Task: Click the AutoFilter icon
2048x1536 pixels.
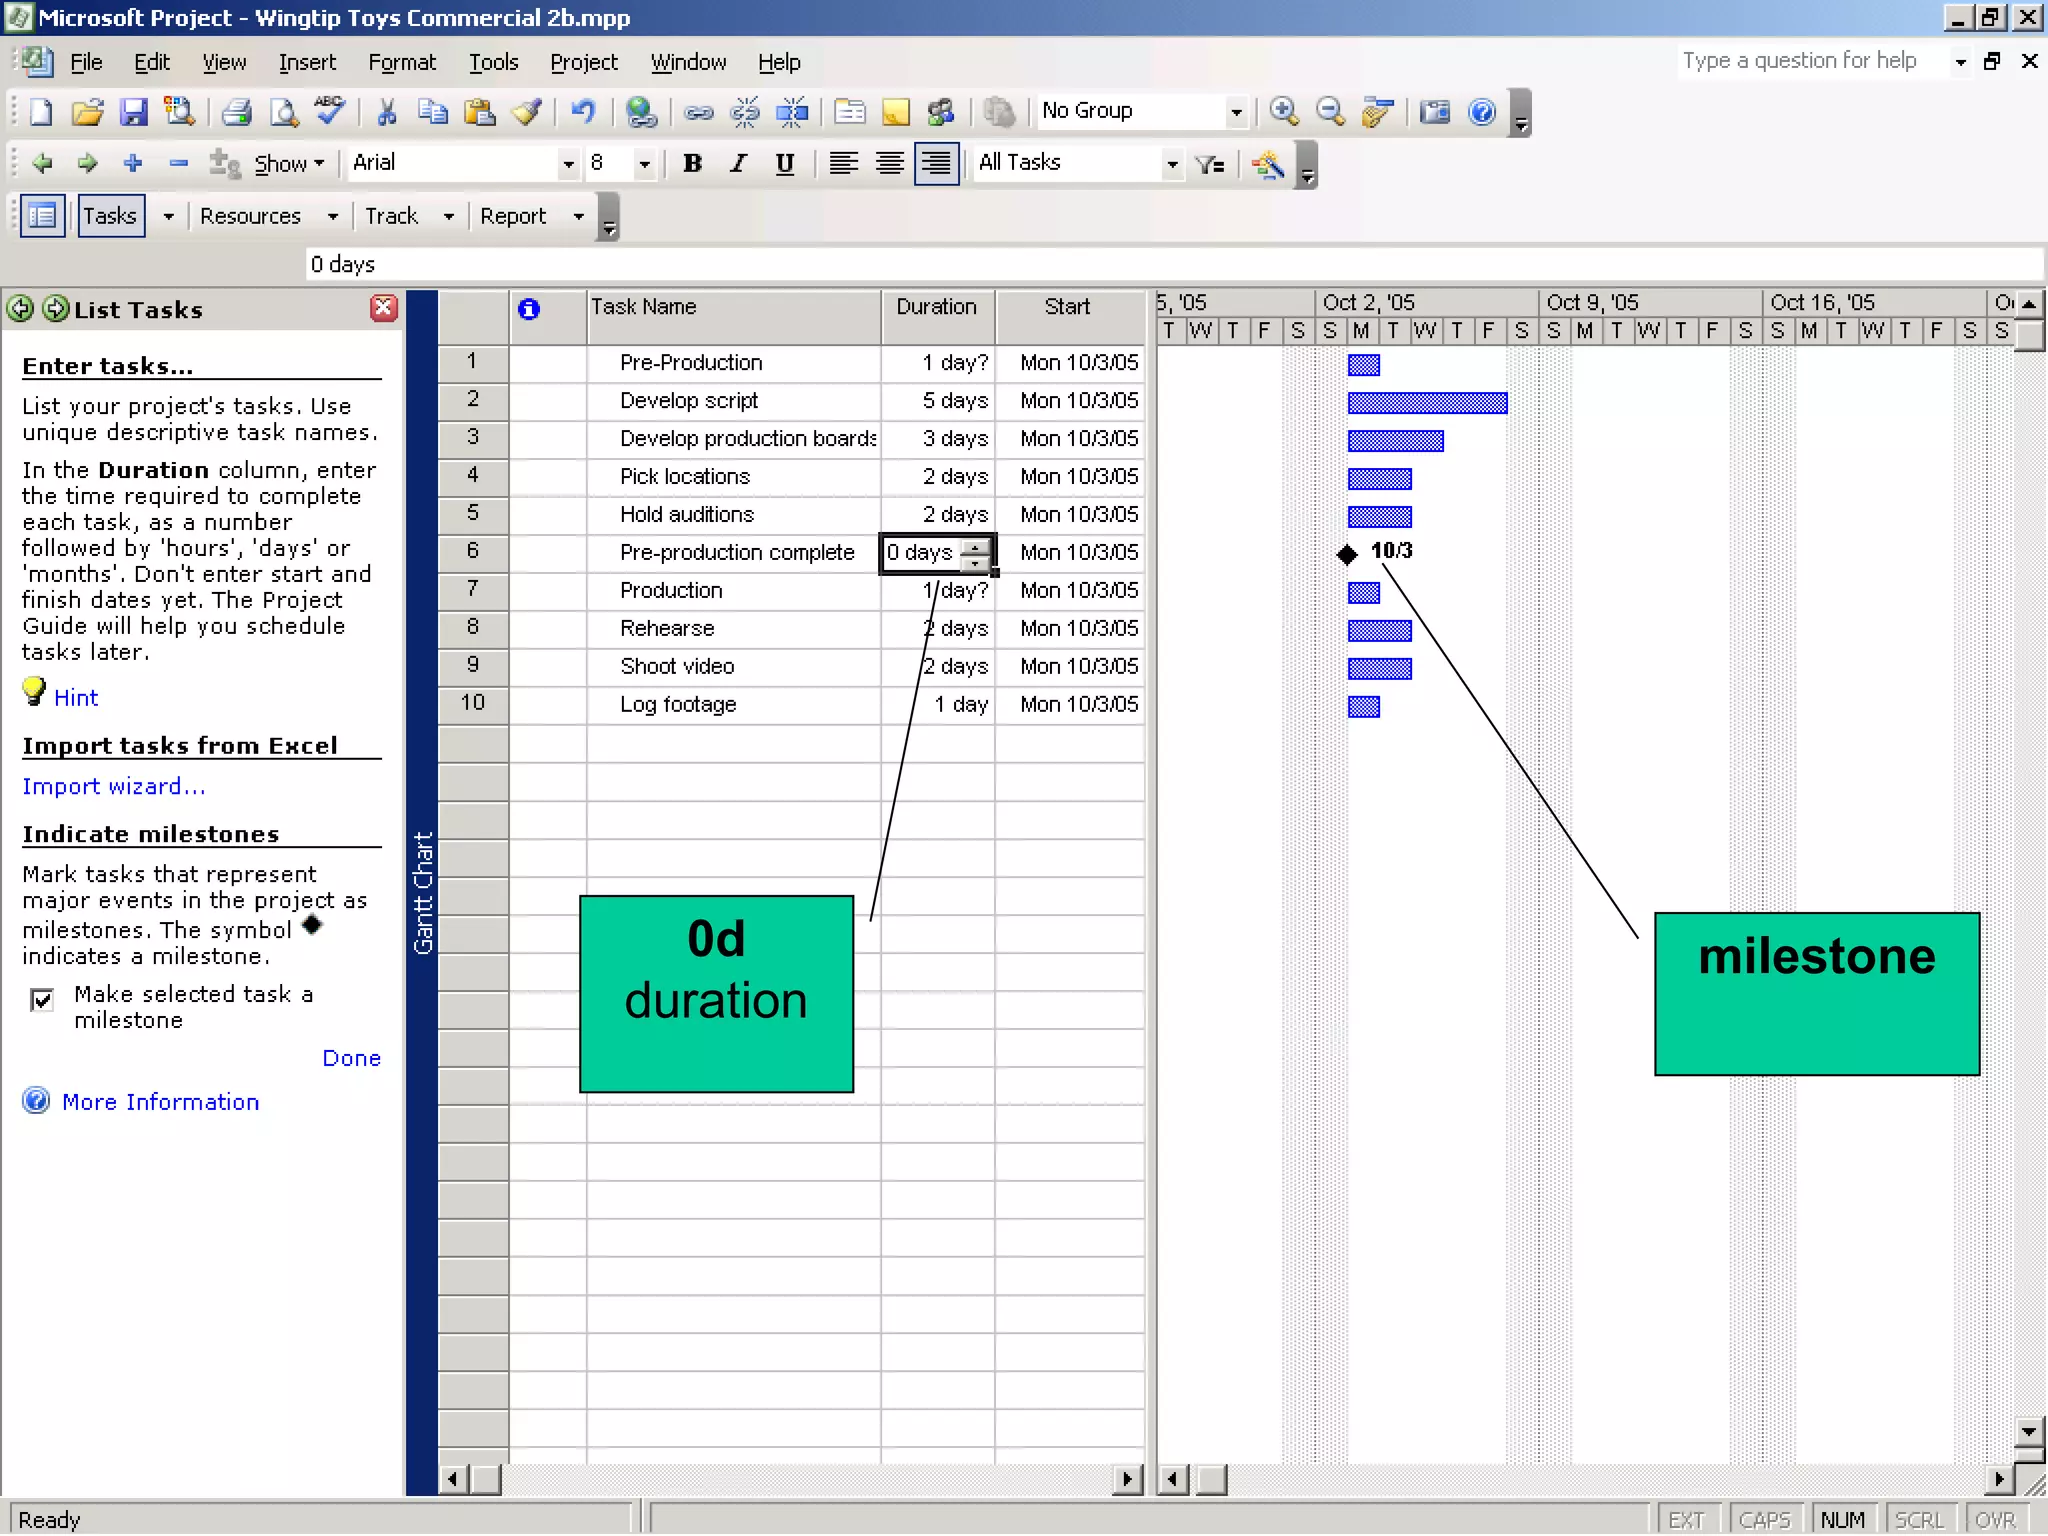Action: 1210,163
